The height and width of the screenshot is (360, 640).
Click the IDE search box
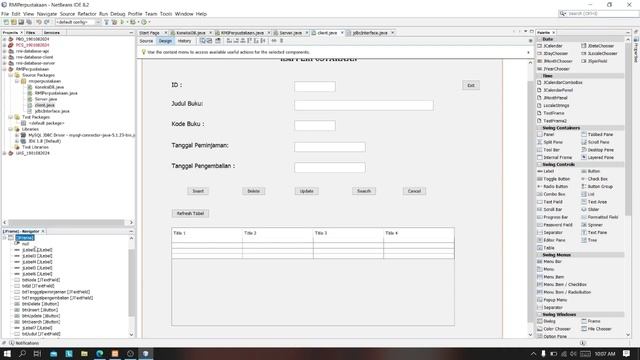pos(598,13)
